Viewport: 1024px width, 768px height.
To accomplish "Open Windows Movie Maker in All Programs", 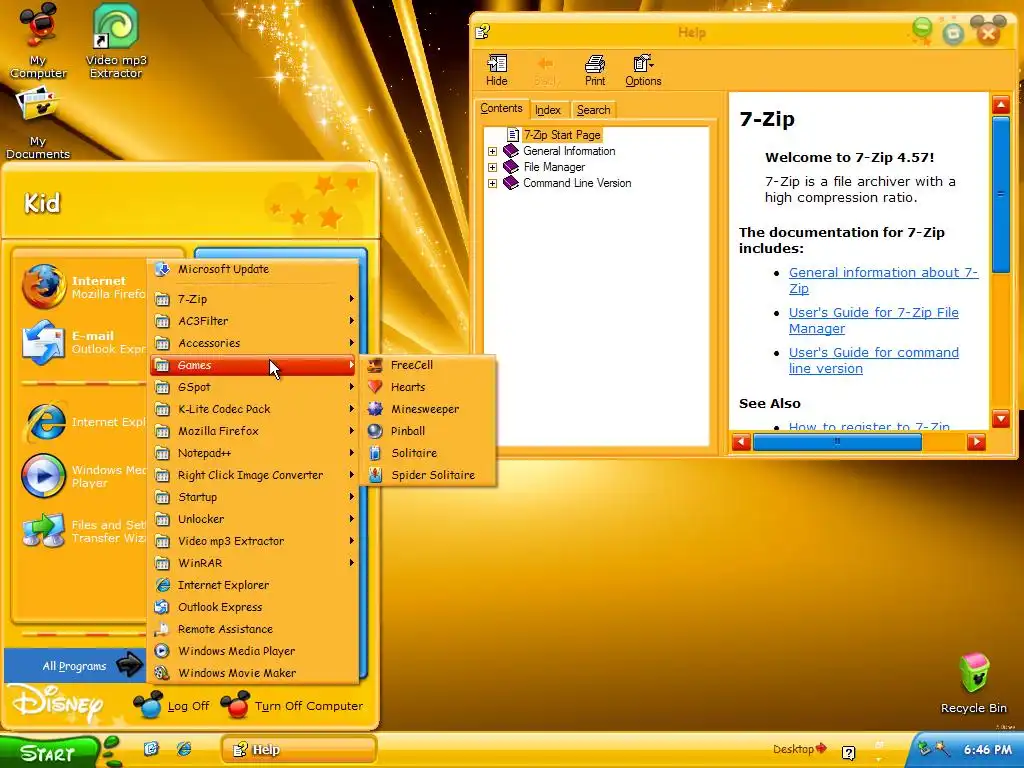I will pyautogui.click(x=255, y=673).
